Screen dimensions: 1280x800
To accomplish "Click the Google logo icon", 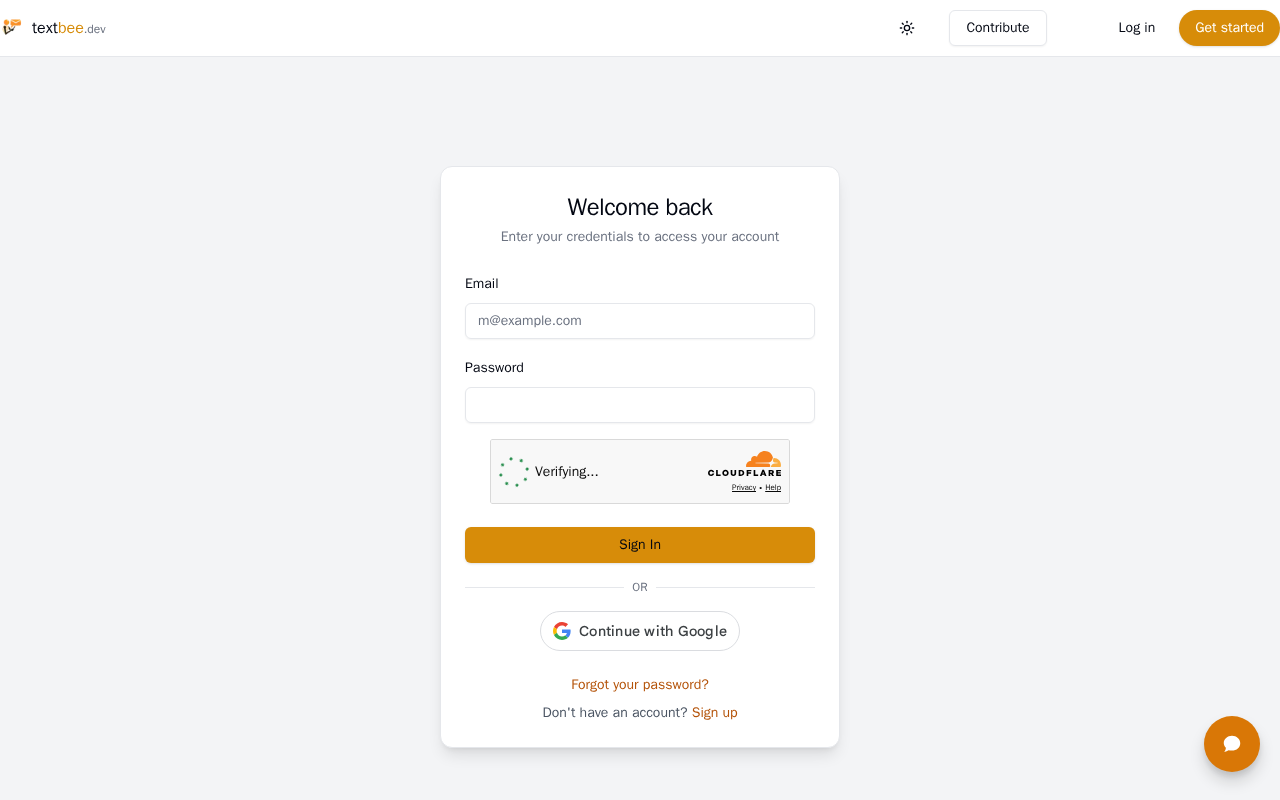I will coord(562,631).
